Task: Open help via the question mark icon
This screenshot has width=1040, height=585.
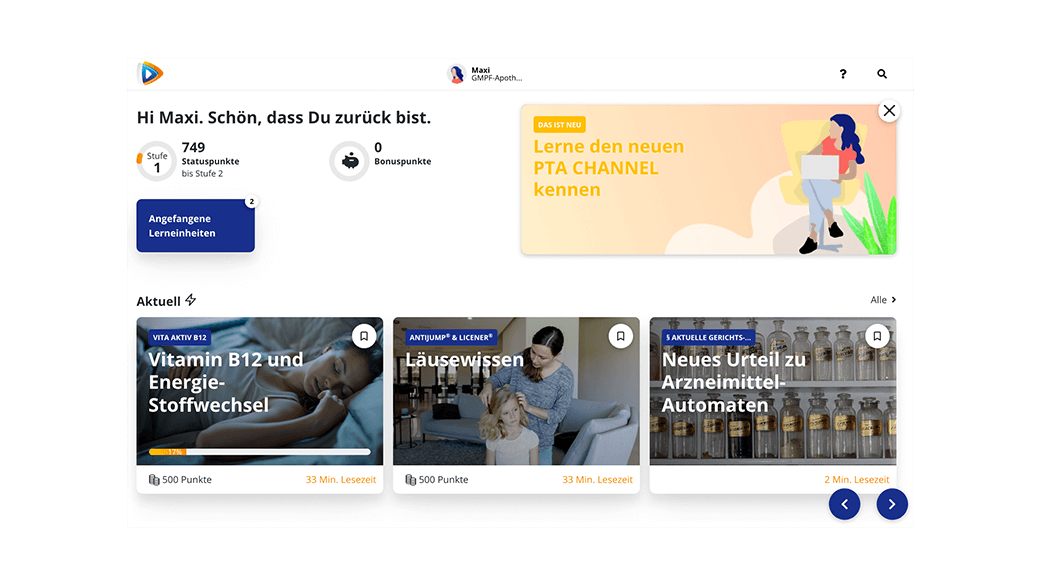Action: pos(842,74)
